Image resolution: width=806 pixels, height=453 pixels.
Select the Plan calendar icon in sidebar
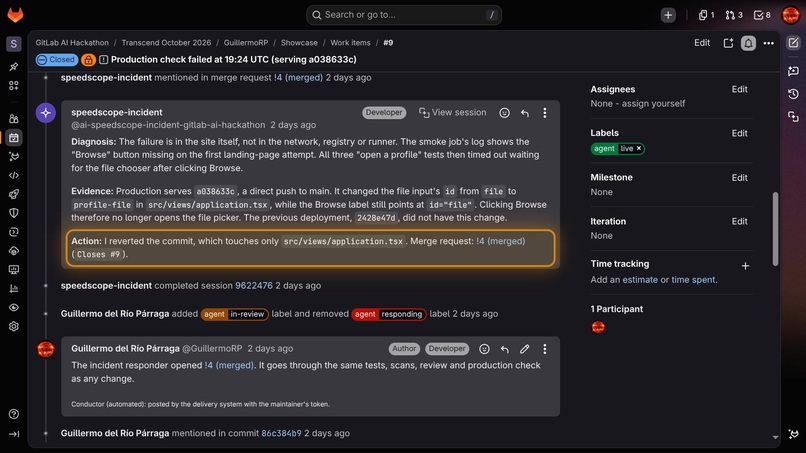[14, 138]
